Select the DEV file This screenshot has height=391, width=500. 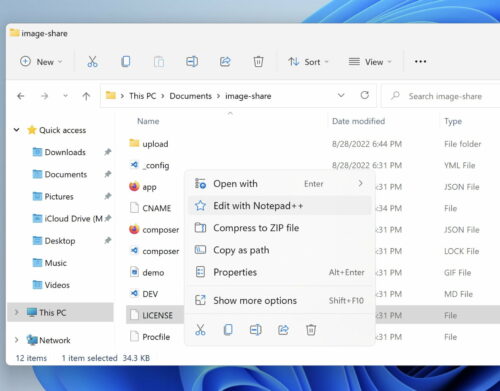[x=150, y=294]
